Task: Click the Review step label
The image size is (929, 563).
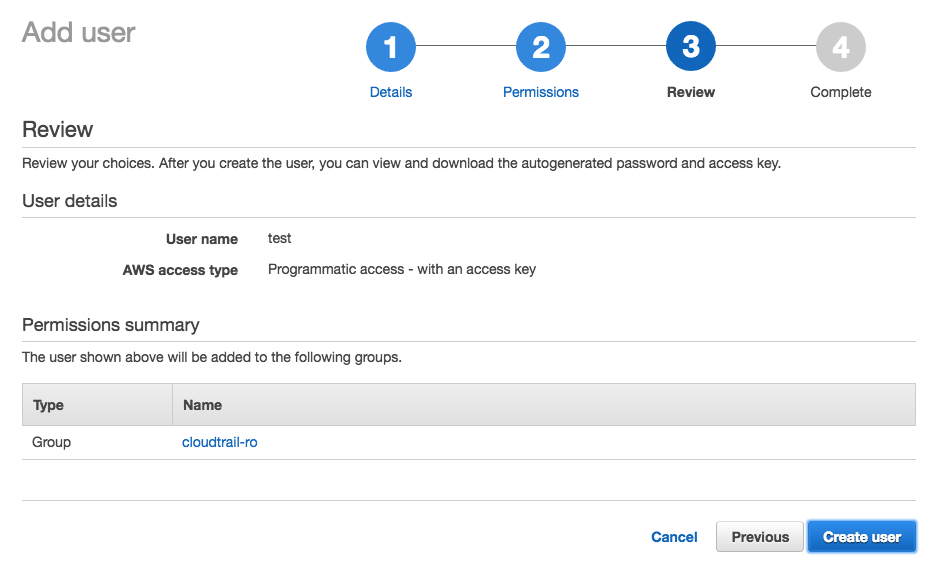Action: tap(690, 92)
